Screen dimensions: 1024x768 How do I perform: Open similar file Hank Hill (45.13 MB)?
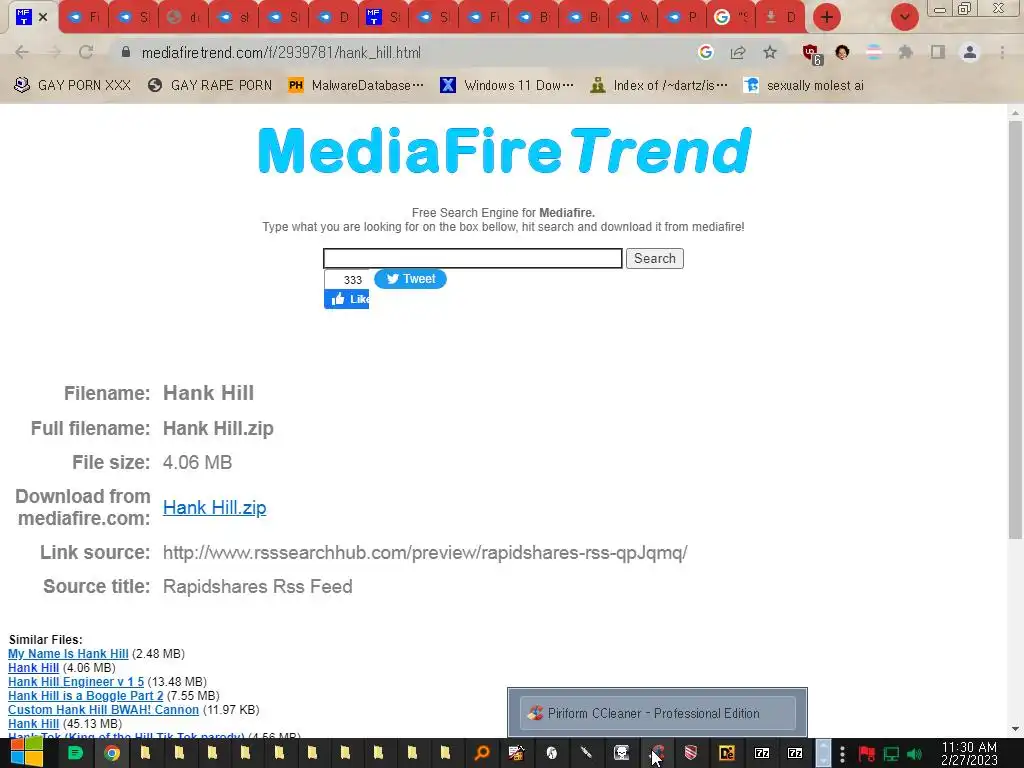pyautogui.click(x=33, y=724)
